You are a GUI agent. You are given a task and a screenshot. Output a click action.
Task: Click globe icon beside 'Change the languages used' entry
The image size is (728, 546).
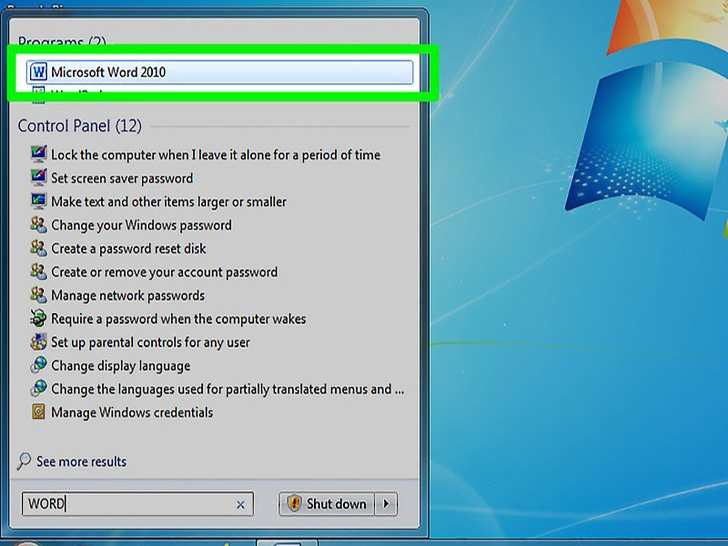click(x=39, y=388)
